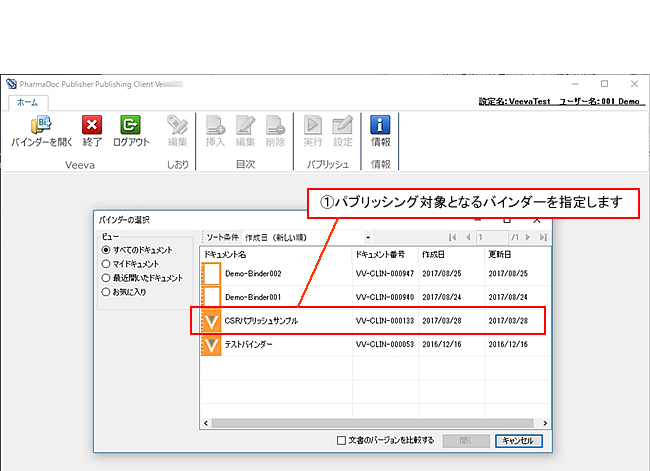Screen dimensions: 650x471
Task: Go to last page of binder list
Action: coord(543,237)
